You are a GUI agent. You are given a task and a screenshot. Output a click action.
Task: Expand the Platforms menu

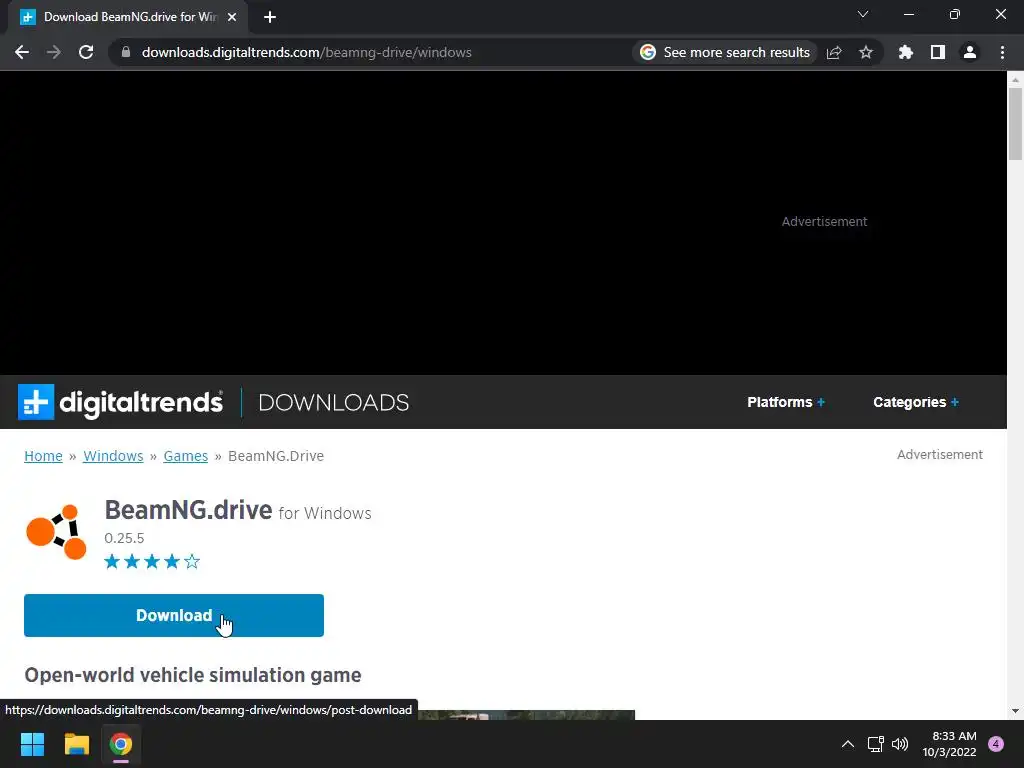tap(786, 402)
